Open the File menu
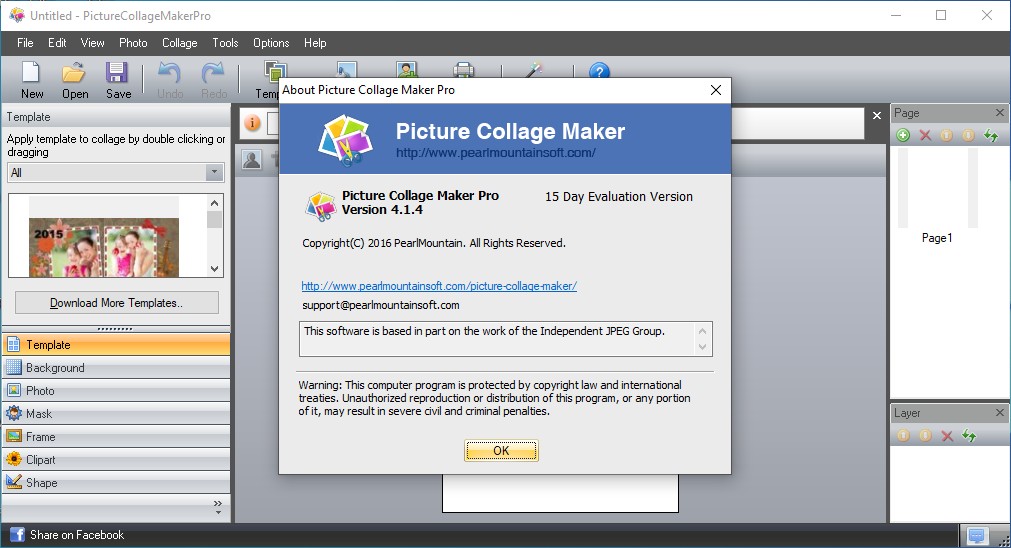Viewport: 1011px width, 548px height. click(25, 43)
